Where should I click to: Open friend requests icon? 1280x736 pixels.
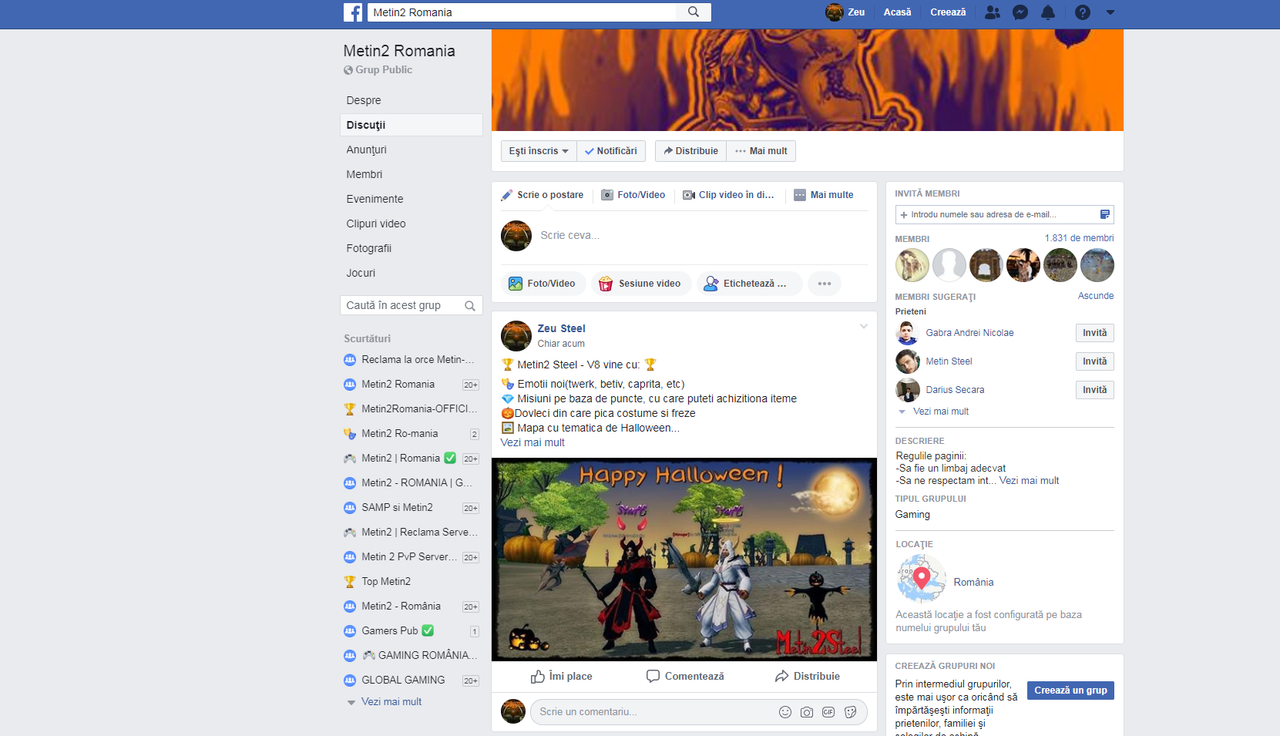(x=992, y=12)
